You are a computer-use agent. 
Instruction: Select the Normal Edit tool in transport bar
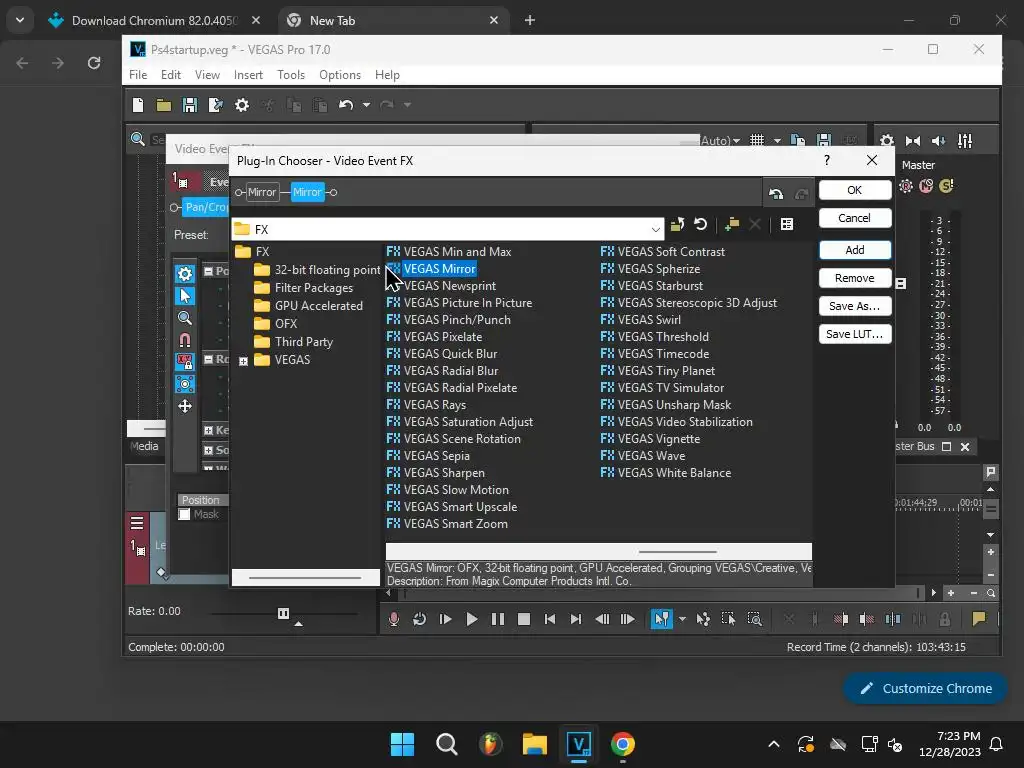[662, 619]
